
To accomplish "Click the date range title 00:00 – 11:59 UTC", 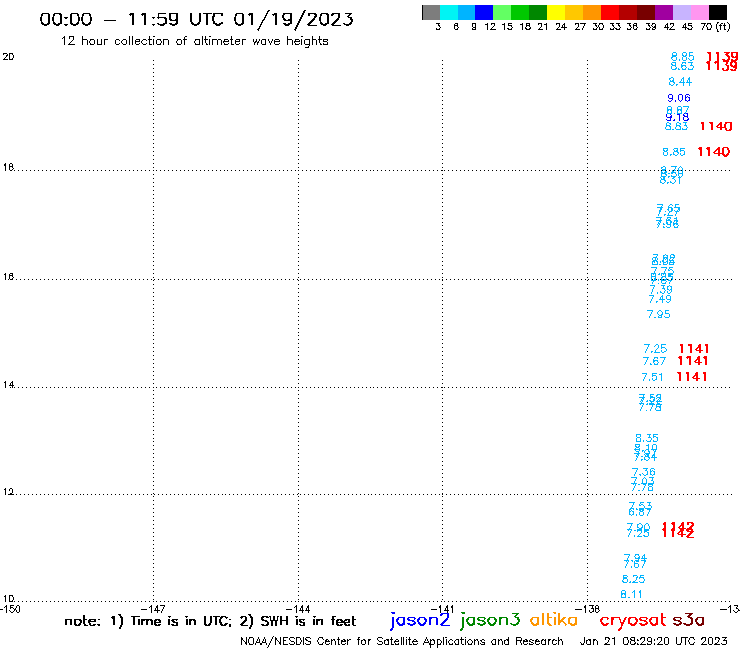I will point(196,19).
